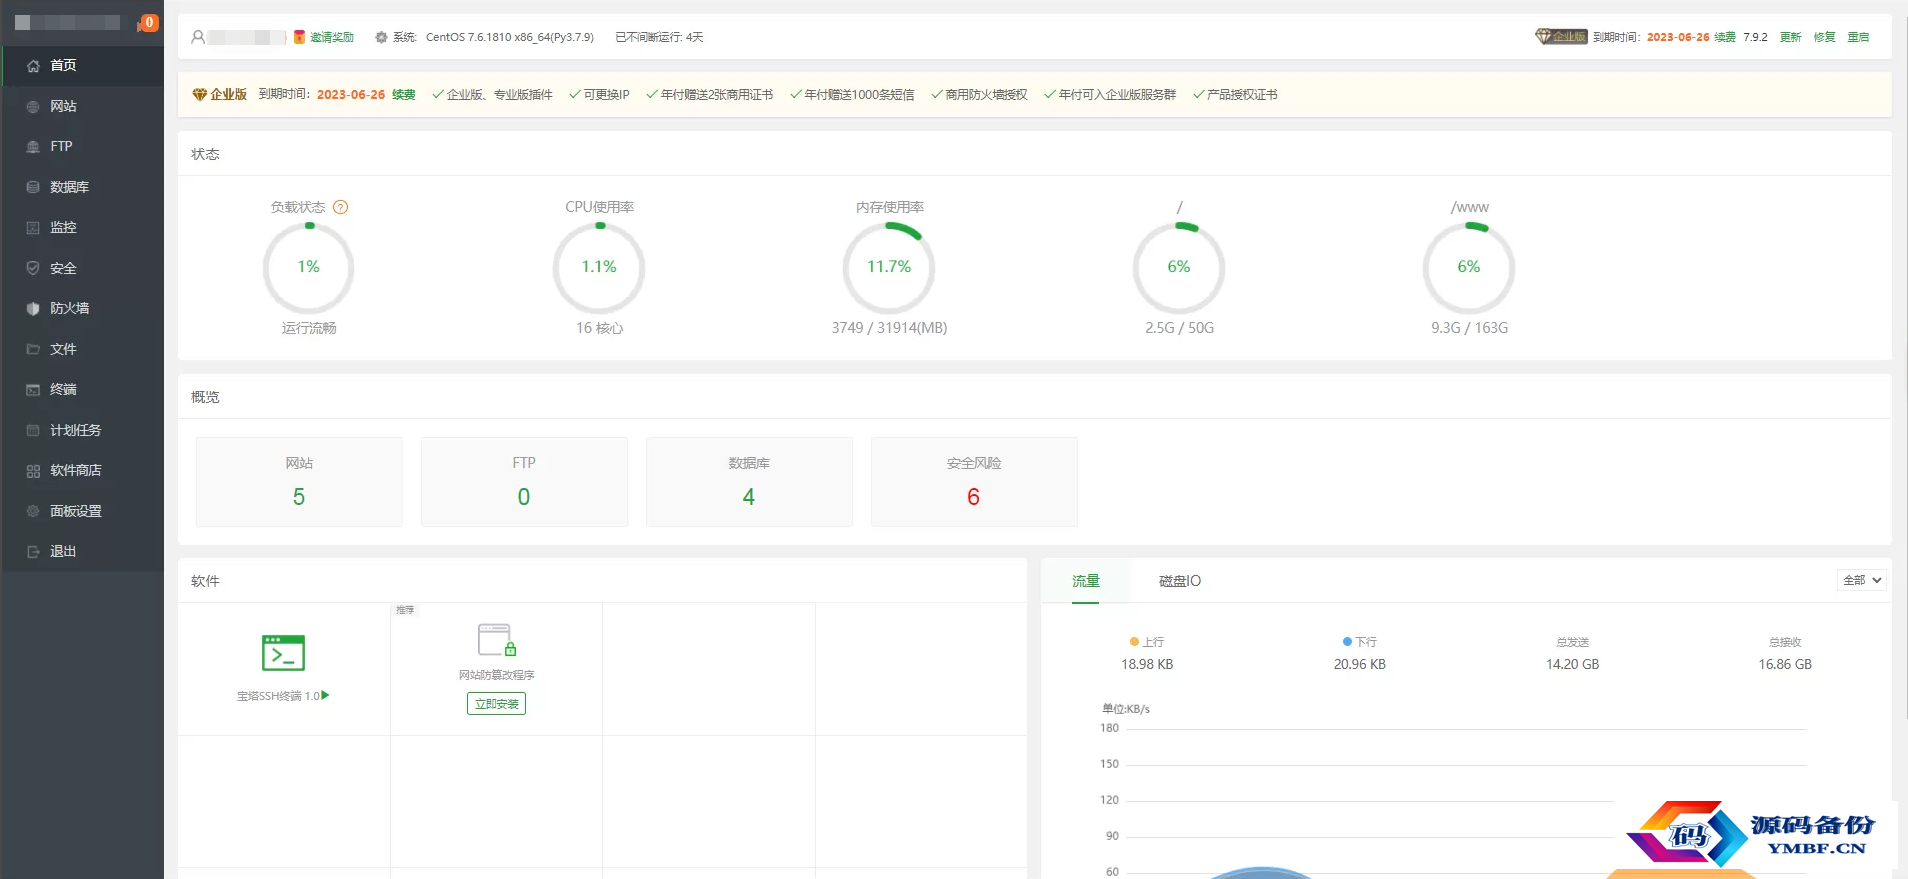Toggle the 上行 upload legend in chart

coord(1147,642)
